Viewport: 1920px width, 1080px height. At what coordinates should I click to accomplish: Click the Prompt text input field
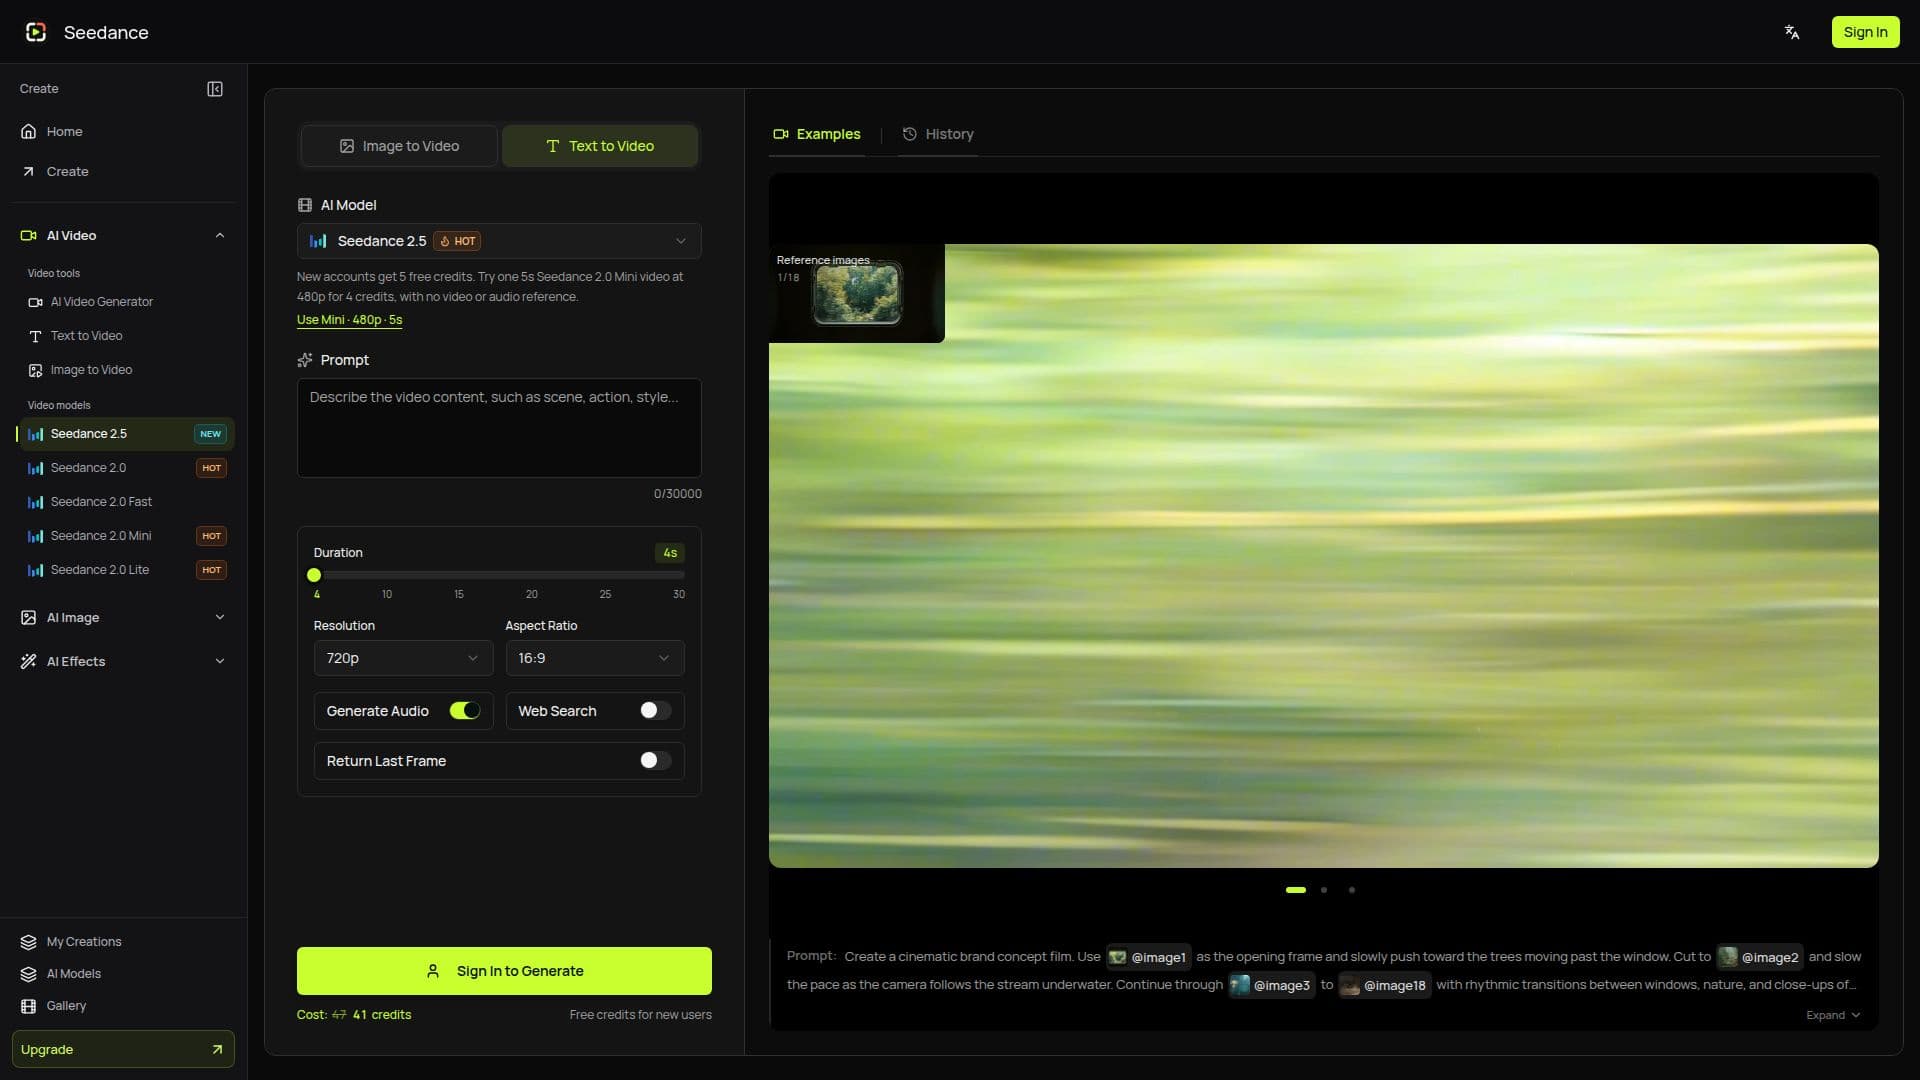pyautogui.click(x=499, y=427)
